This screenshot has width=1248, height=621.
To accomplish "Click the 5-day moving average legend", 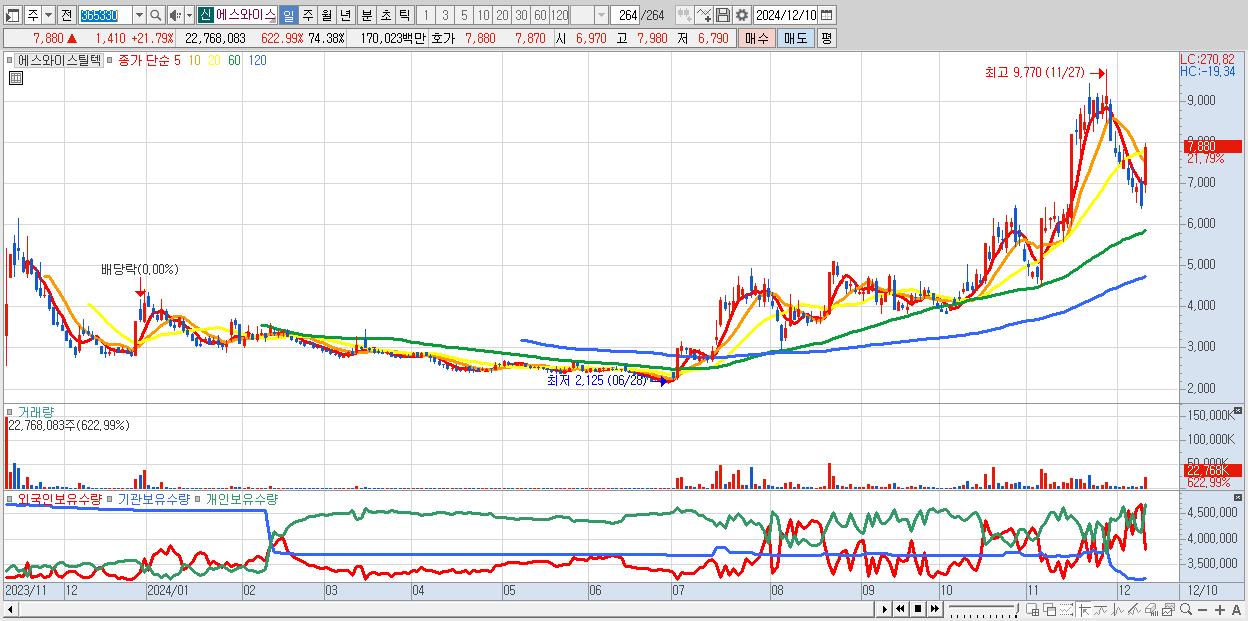I will click(x=177, y=60).
